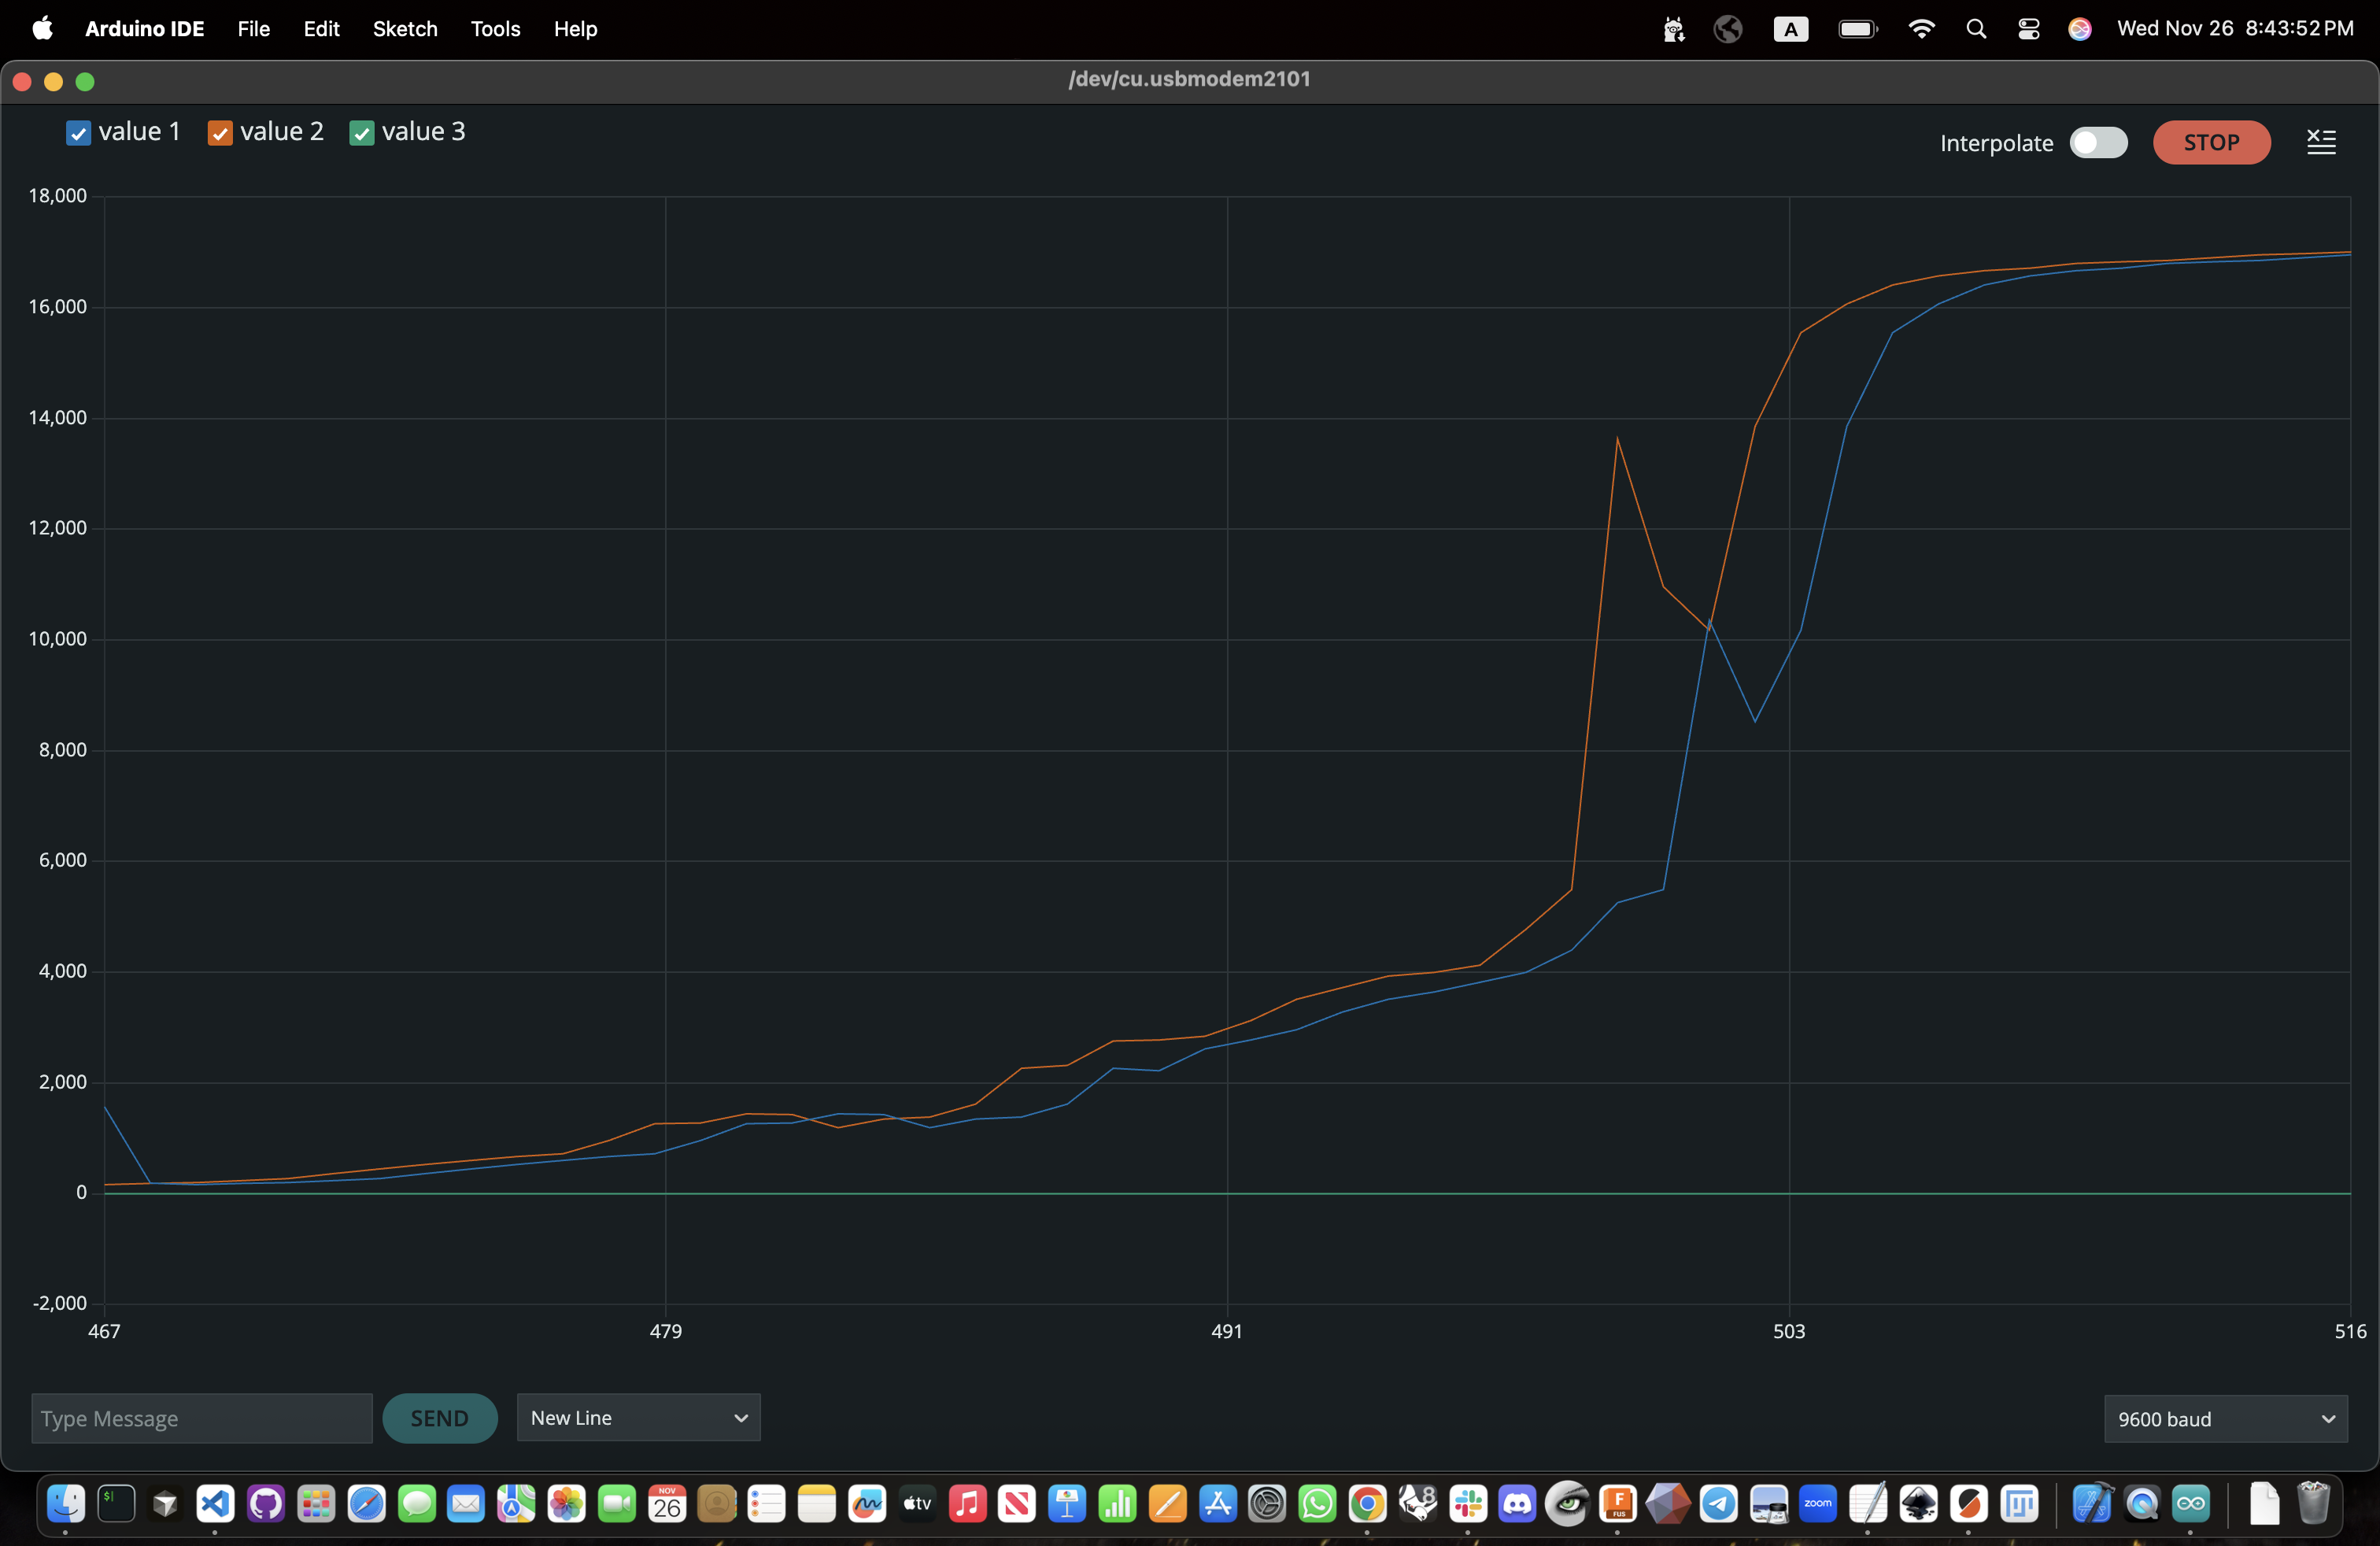Click the SEND button

click(440, 1417)
